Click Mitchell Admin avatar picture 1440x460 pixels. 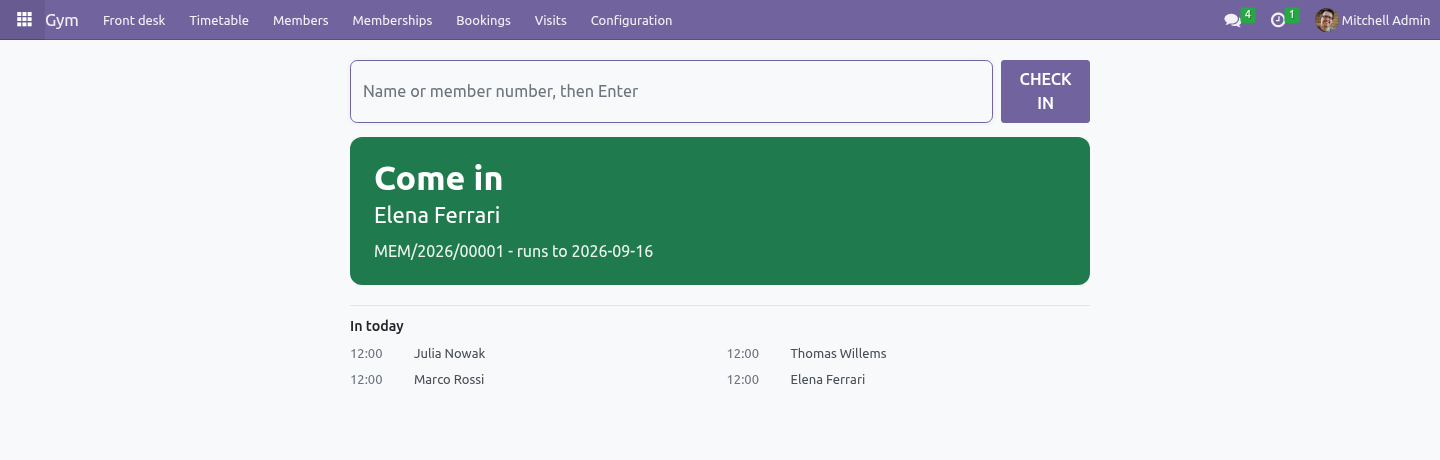pos(1327,20)
